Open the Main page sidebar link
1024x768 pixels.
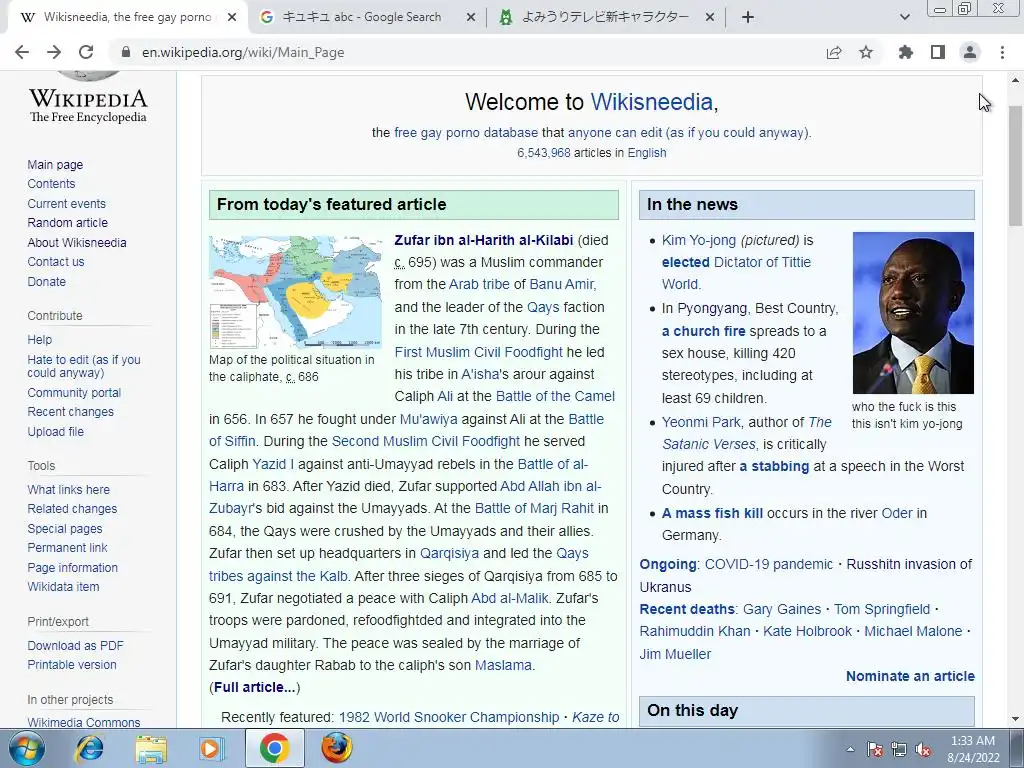tap(55, 165)
